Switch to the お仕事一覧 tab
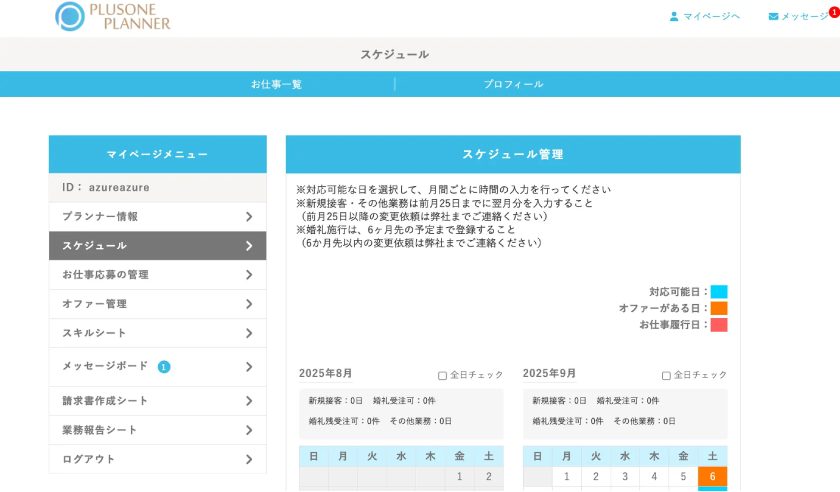 pos(276,84)
